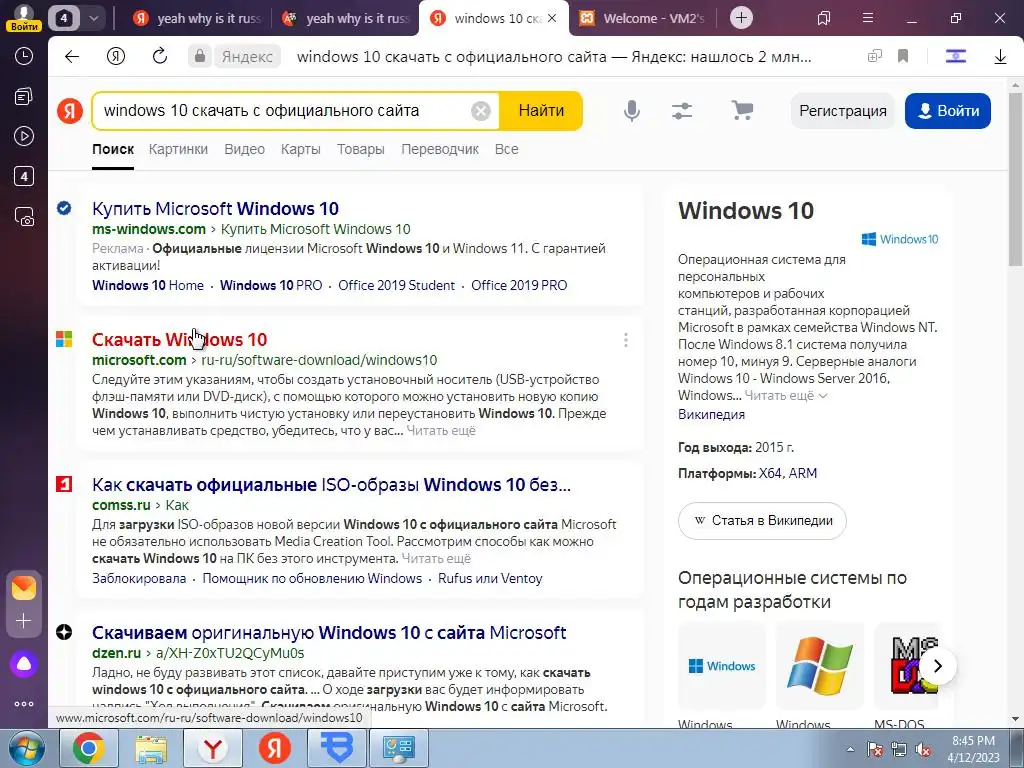Screen dimensions: 1024x768
Task: Start voice search with microphone icon
Action: coord(632,111)
